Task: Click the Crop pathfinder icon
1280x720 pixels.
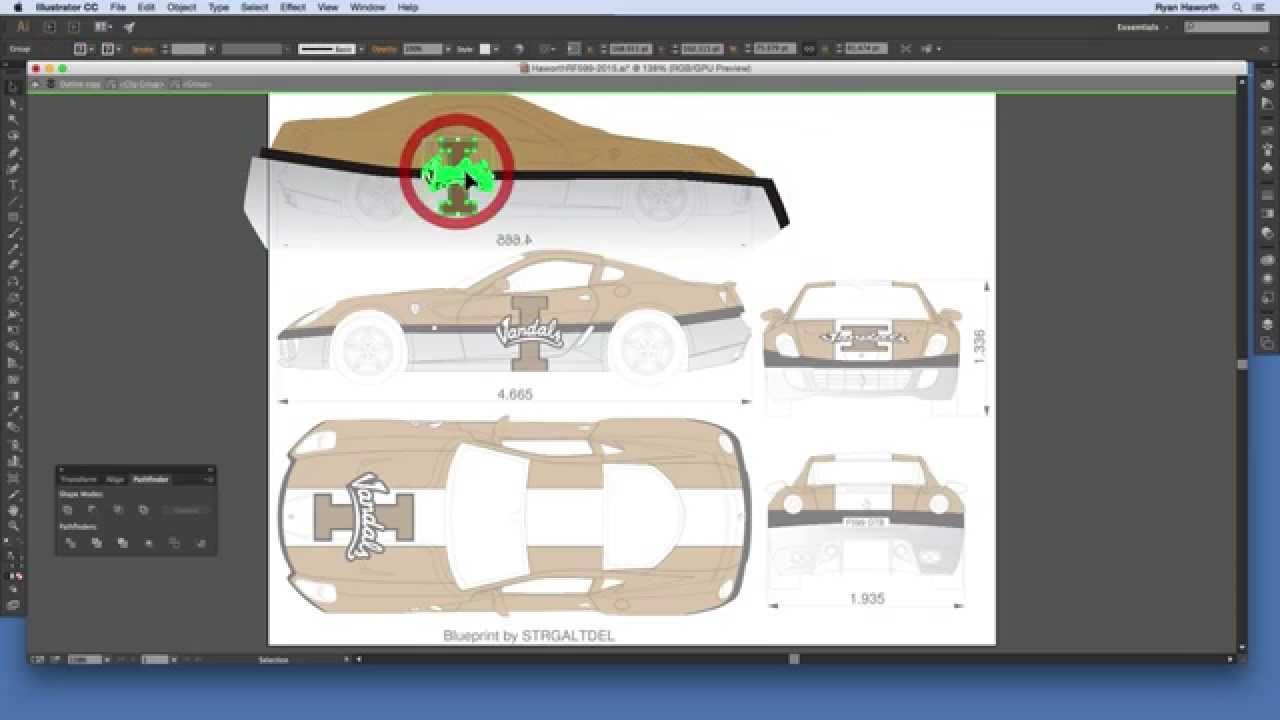Action: click(x=149, y=543)
